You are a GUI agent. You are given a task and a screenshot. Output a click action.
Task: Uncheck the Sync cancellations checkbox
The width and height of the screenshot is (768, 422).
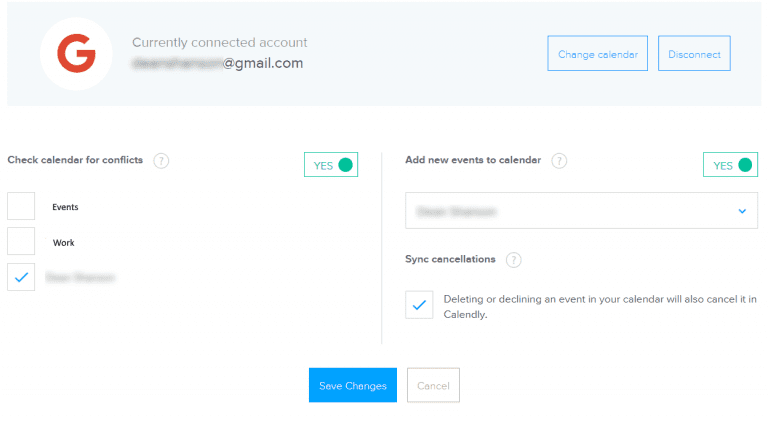pyautogui.click(x=419, y=305)
